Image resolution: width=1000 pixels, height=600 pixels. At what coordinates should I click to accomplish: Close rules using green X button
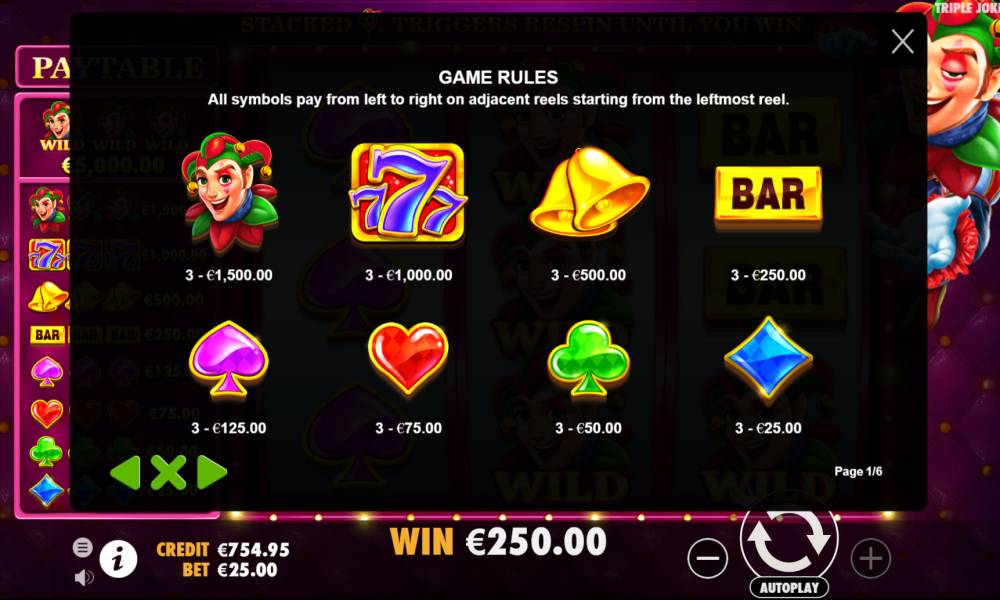tap(168, 472)
